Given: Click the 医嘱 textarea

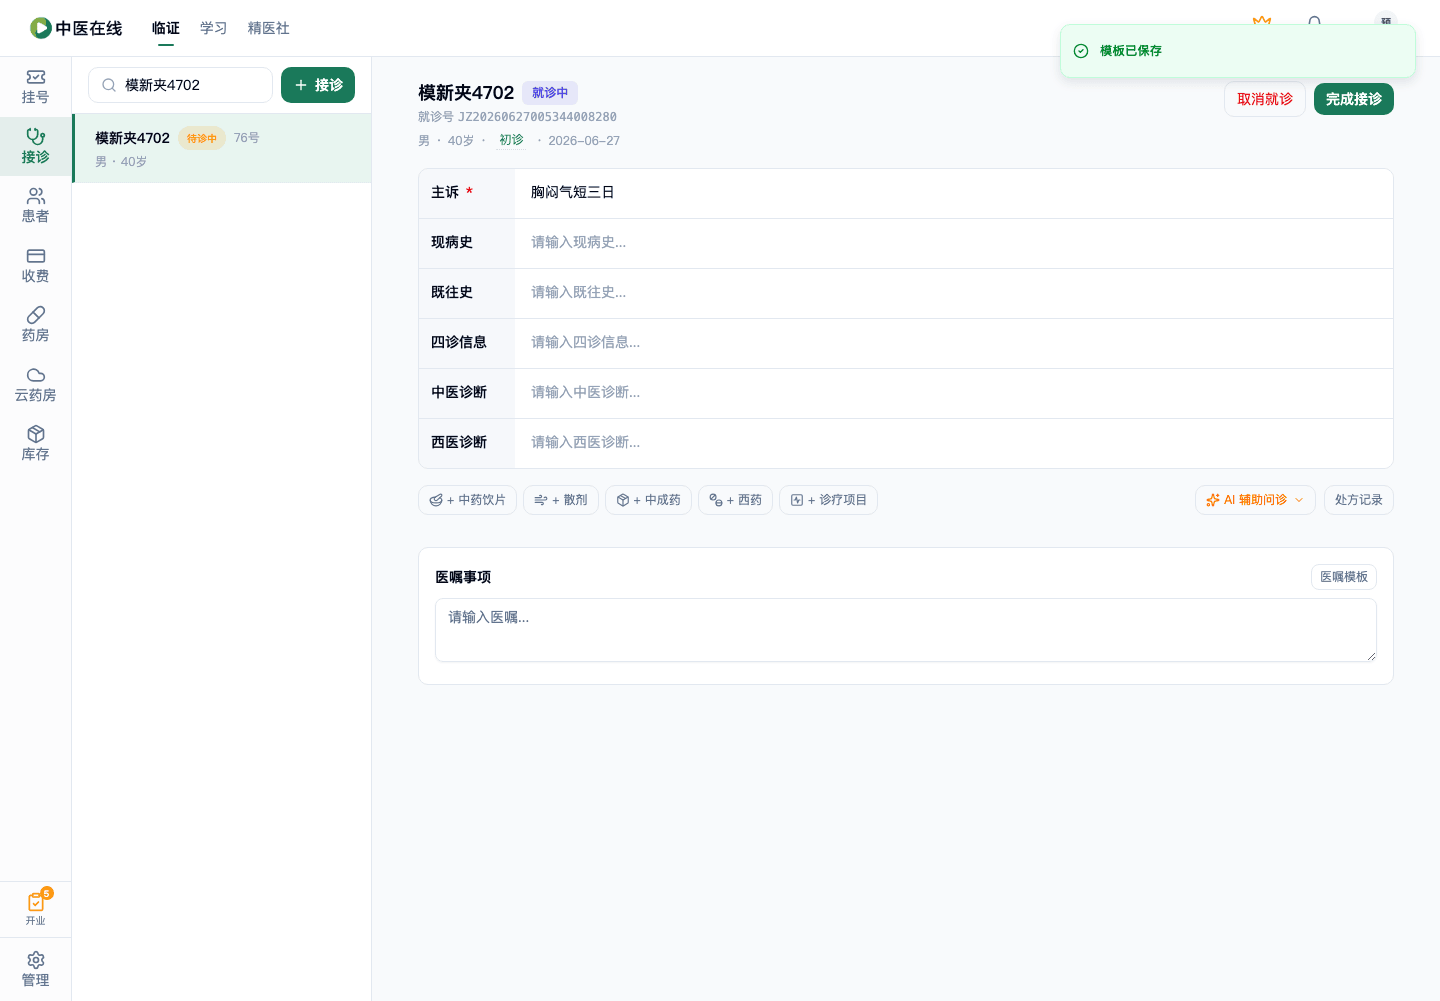Looking at the screenshot, I should point(906,630).
